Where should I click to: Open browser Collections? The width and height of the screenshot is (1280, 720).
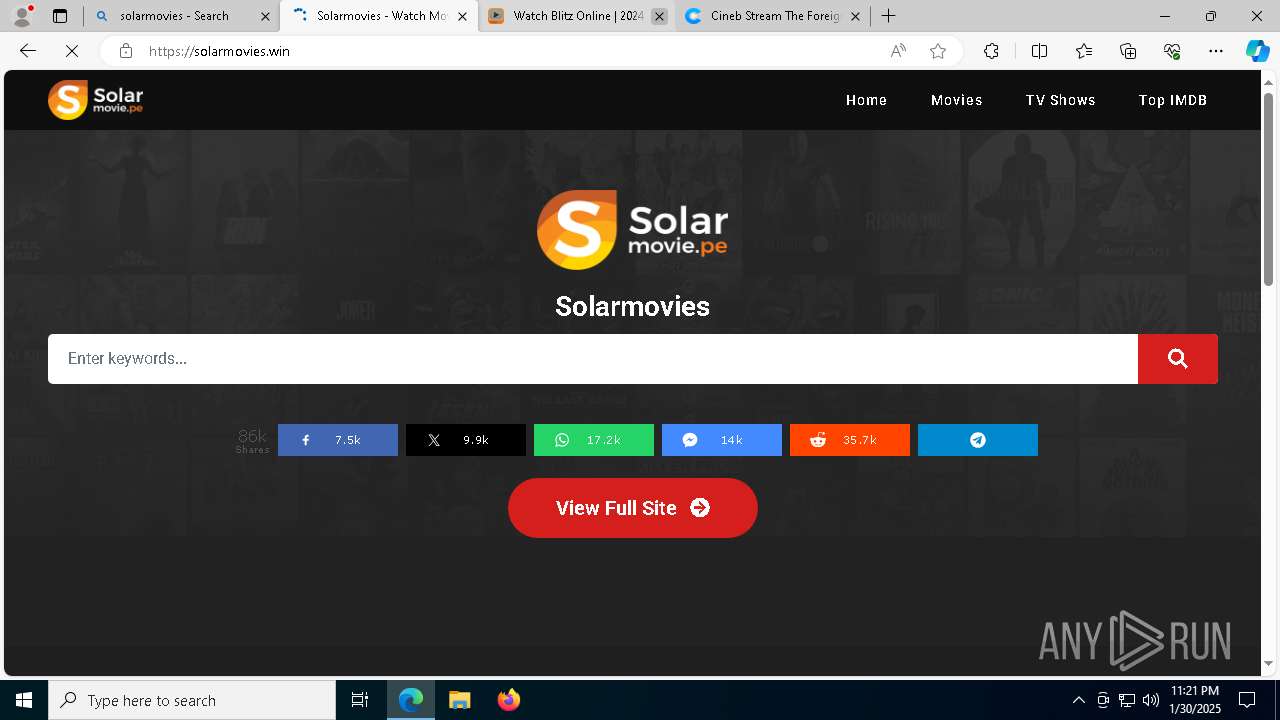[1128, 51]
